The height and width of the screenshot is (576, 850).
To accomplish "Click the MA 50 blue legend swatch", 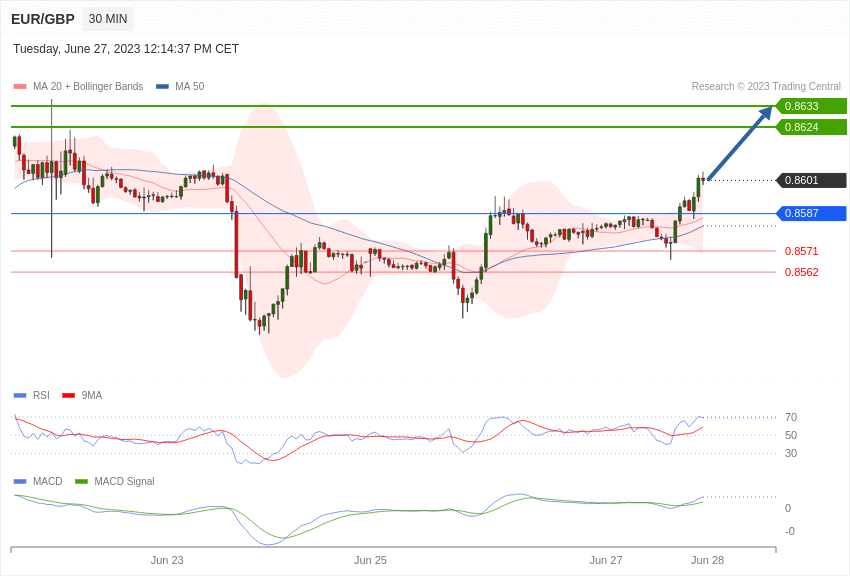I will (162, 86).
